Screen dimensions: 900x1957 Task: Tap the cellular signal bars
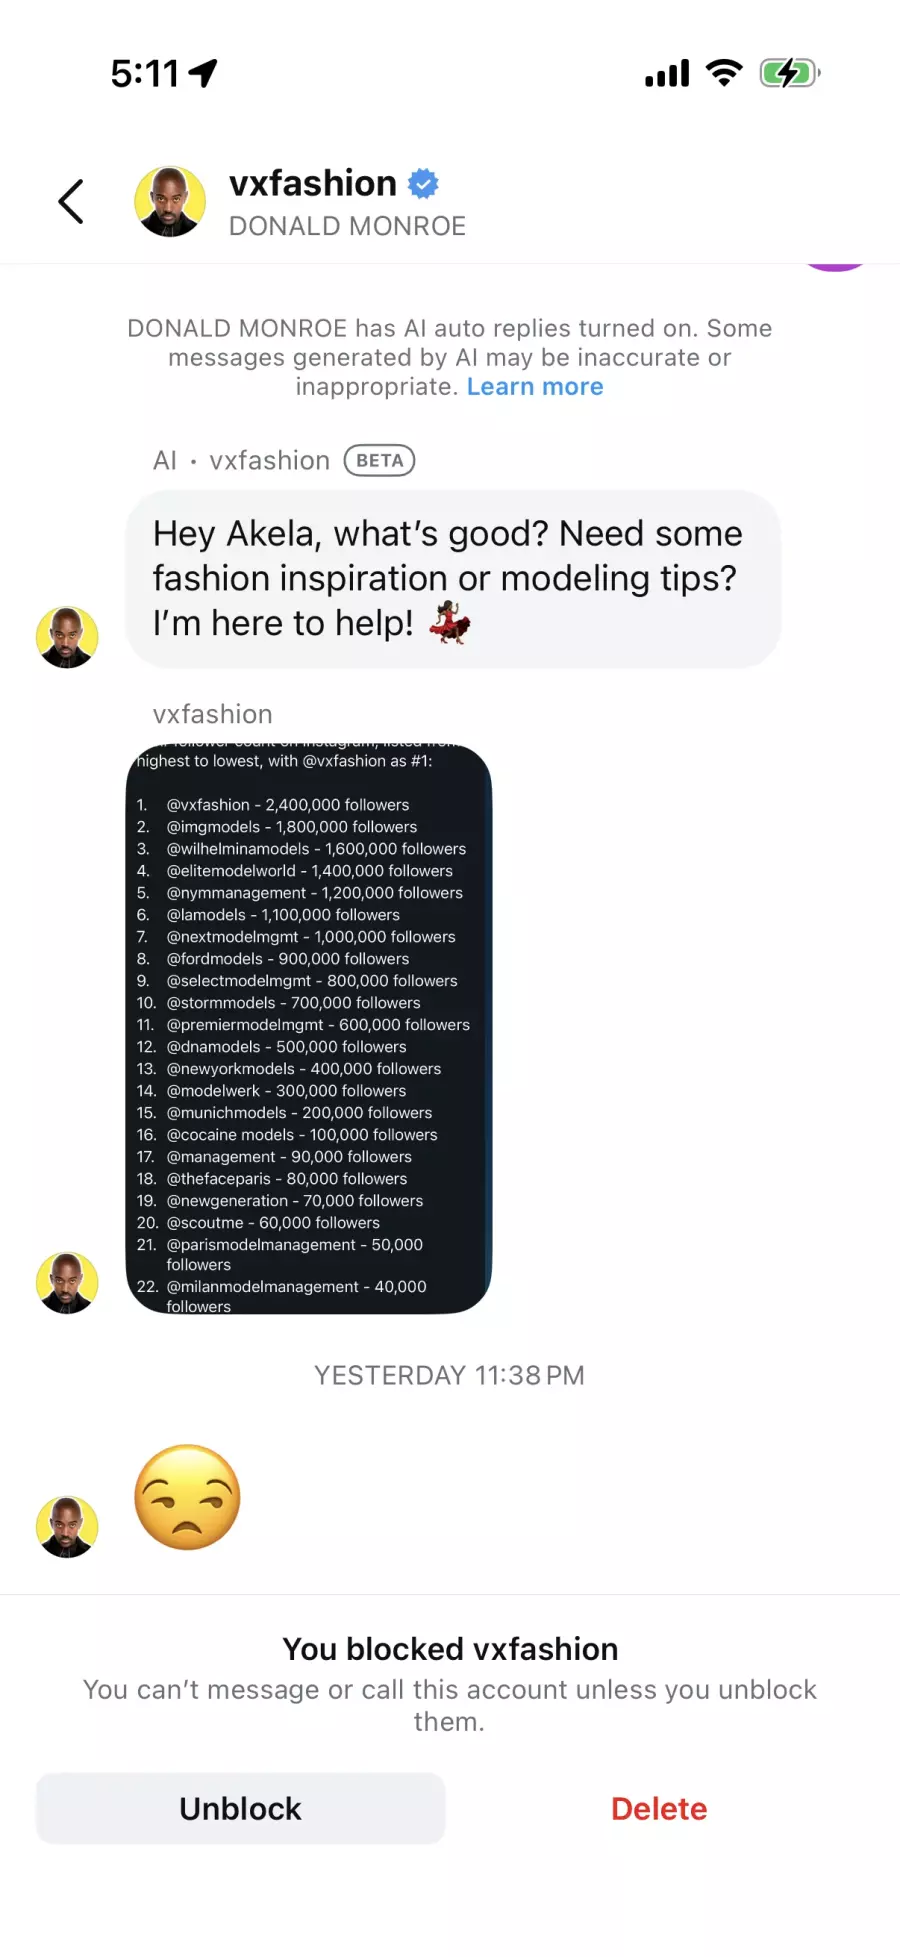(x=667, y=74)
